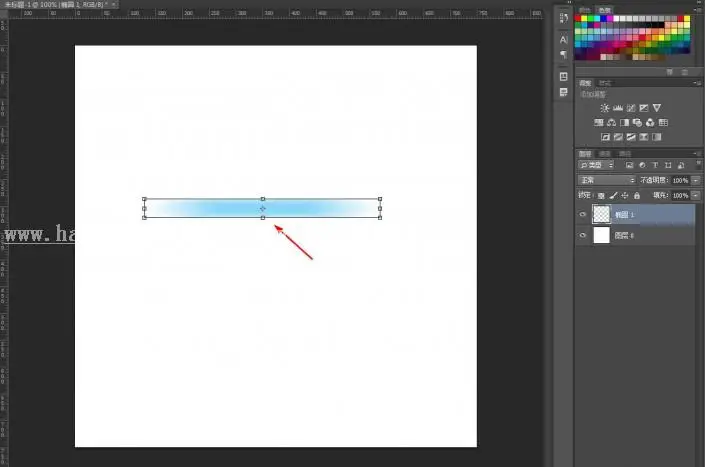Add a Photo Filter adjustment
The image size is (705, 467).
[x=637, y=122]
